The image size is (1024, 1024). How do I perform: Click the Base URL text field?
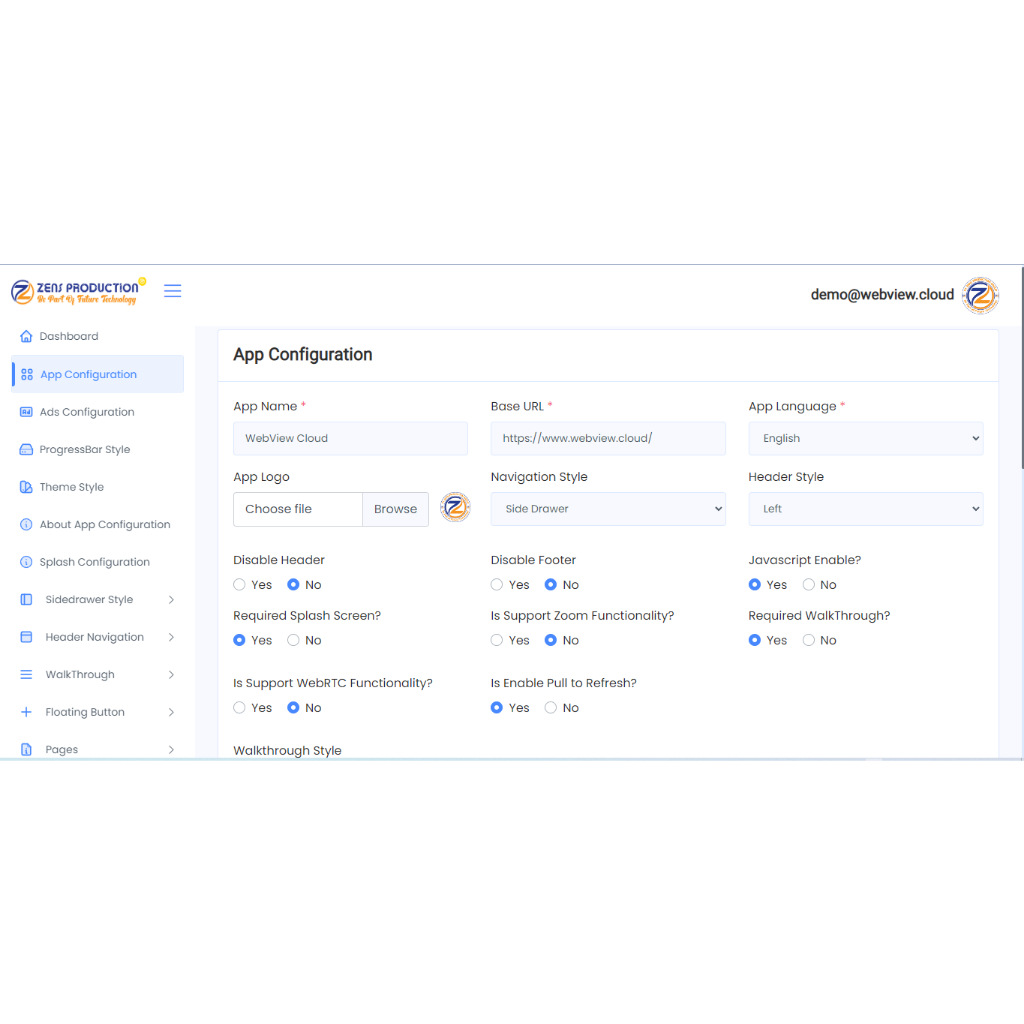click(x=608, y=438)
